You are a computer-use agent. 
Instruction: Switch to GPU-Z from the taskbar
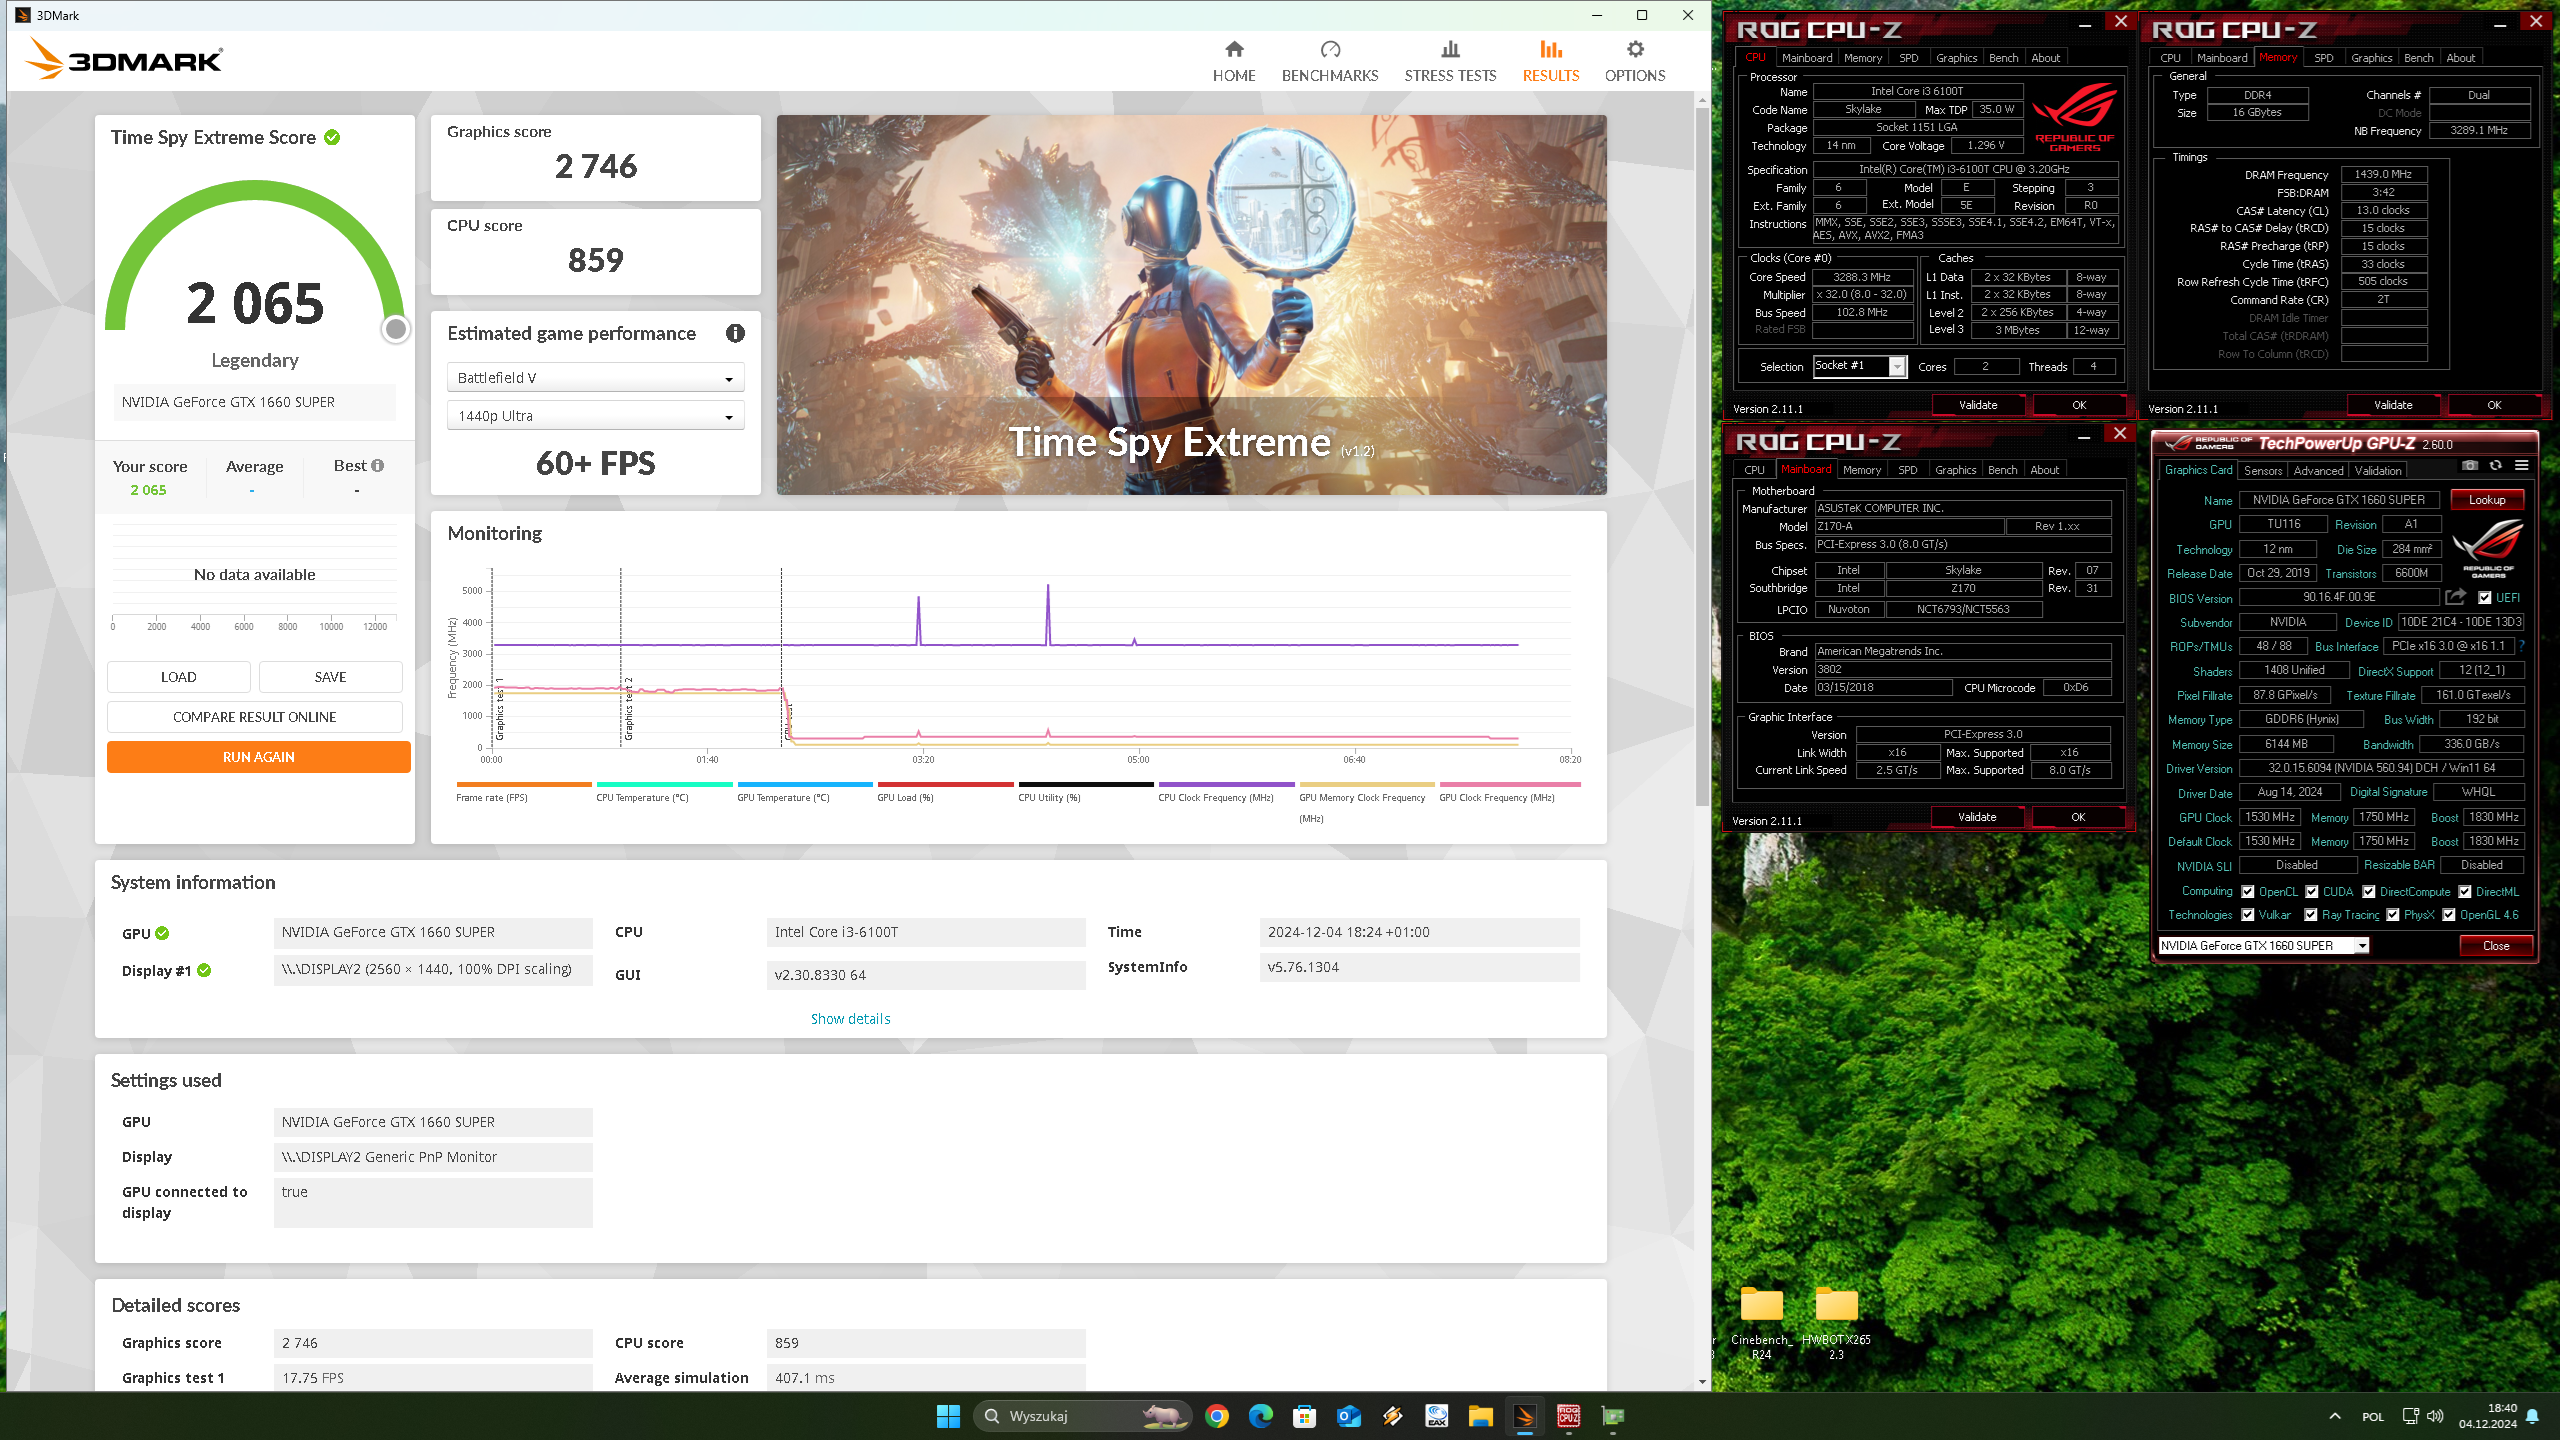coord(1613,1416)
